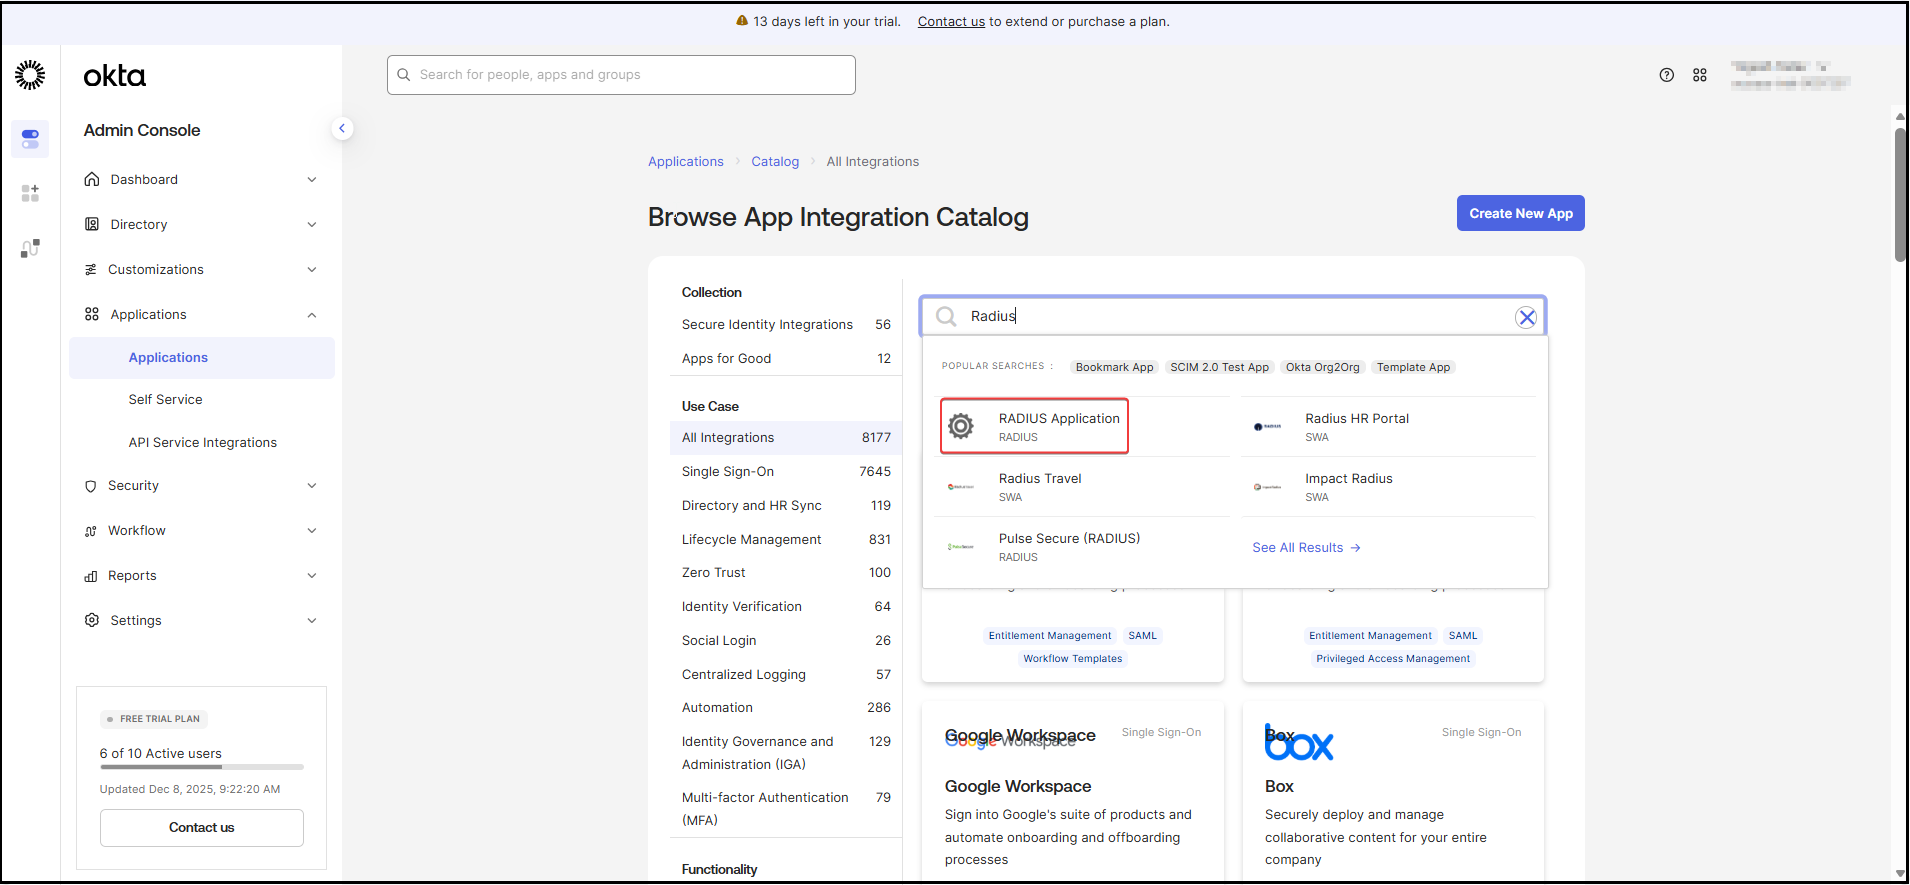
Task: Collapse sidebar with the chevron arrow button
Action: [342, 128]
